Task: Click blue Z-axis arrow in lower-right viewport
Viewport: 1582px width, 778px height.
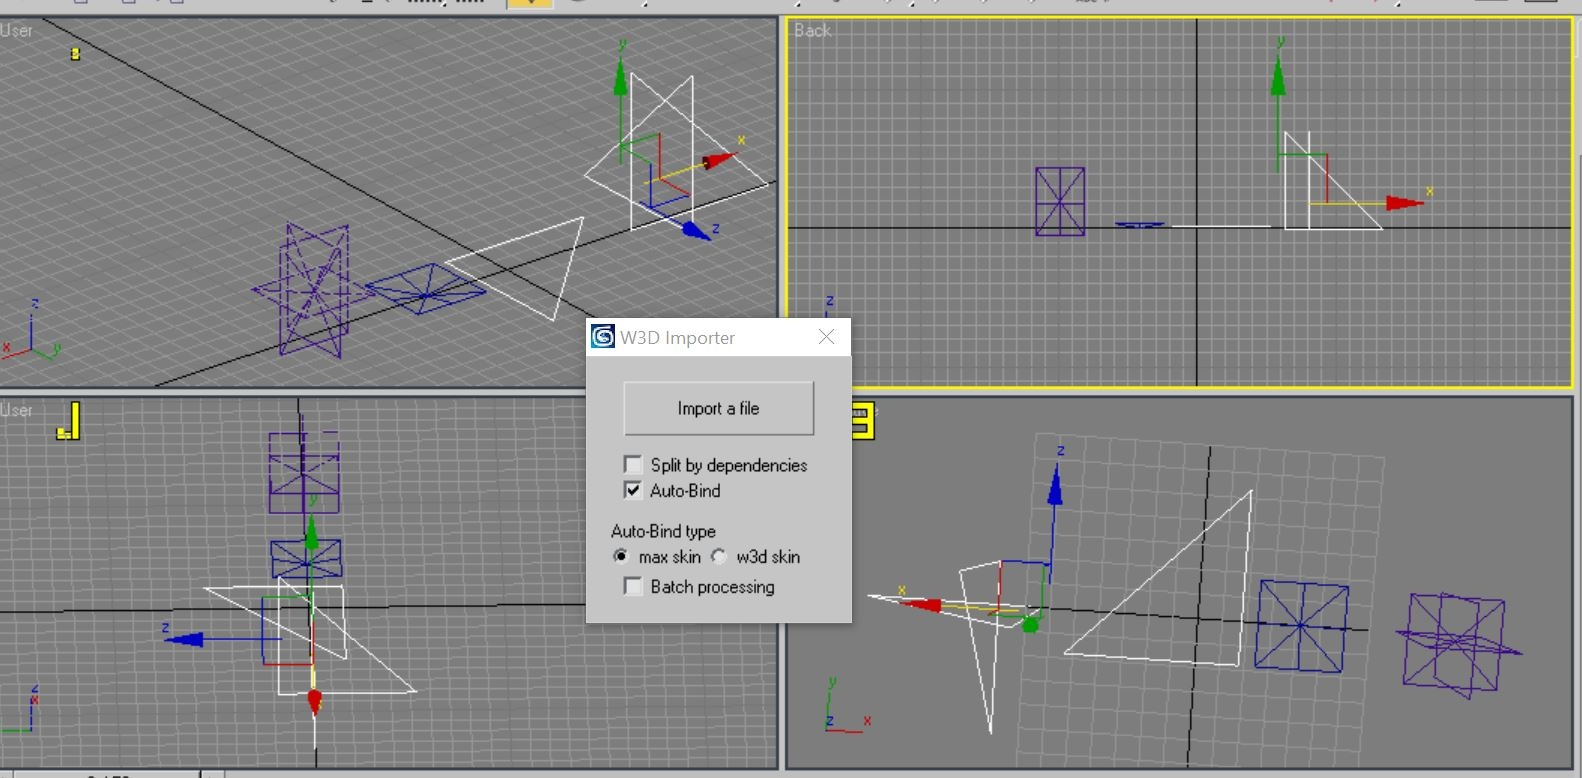Action: pos(1054,485)
